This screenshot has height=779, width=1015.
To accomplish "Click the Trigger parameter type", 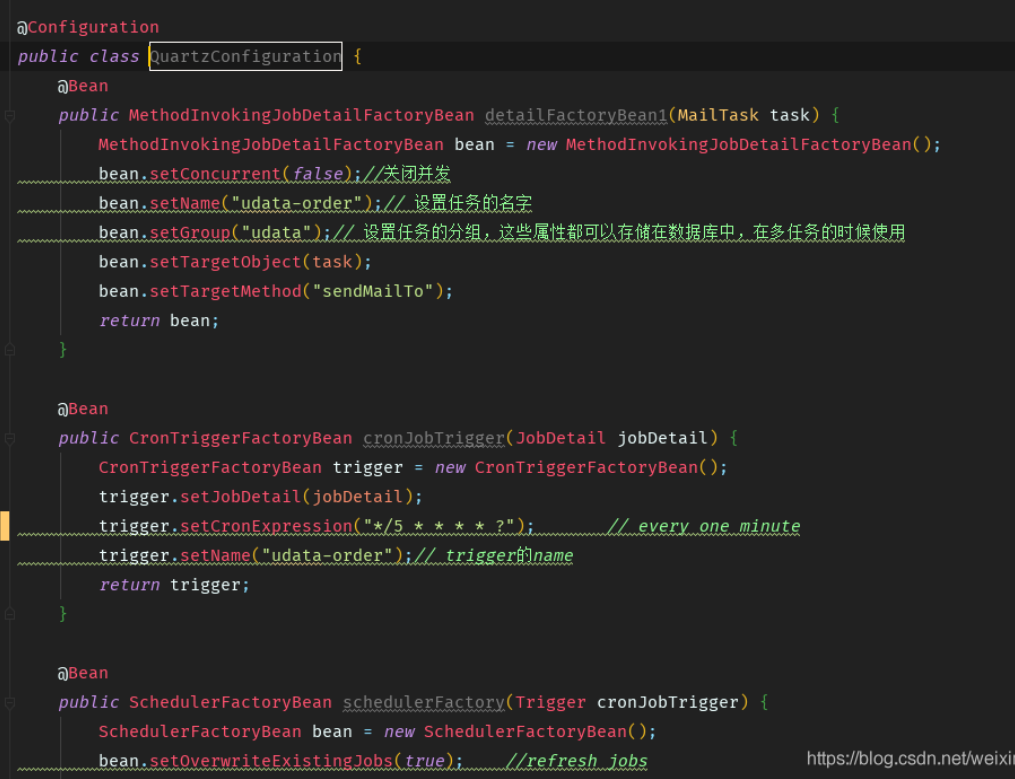I will (550, 703).
